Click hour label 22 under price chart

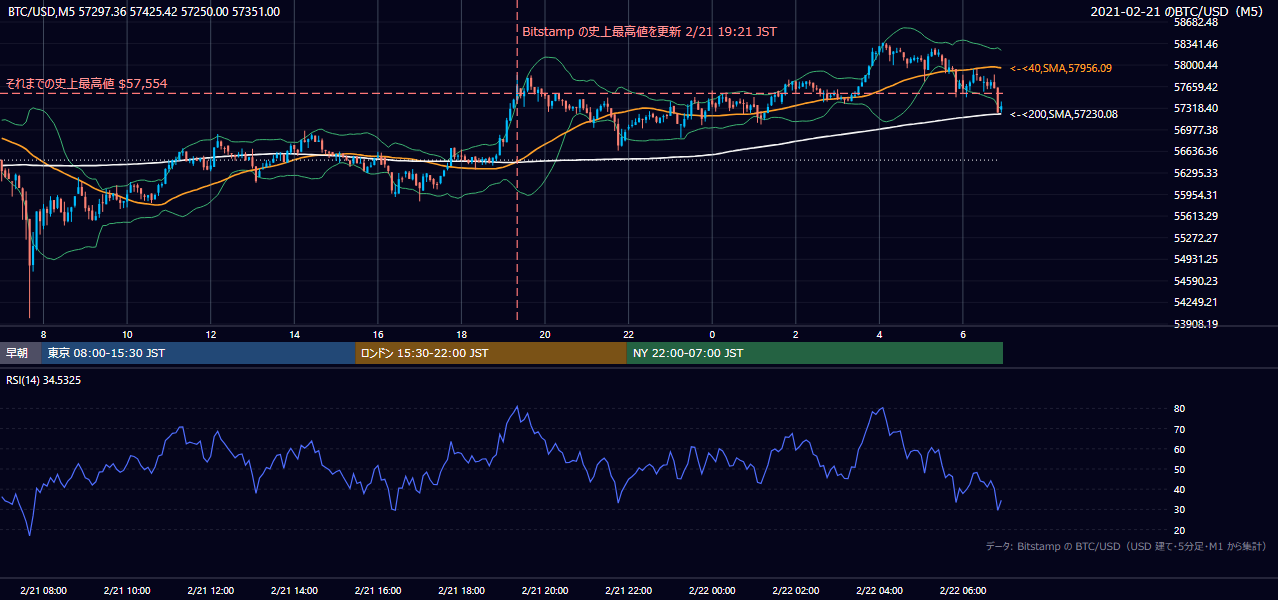point(628,334)
